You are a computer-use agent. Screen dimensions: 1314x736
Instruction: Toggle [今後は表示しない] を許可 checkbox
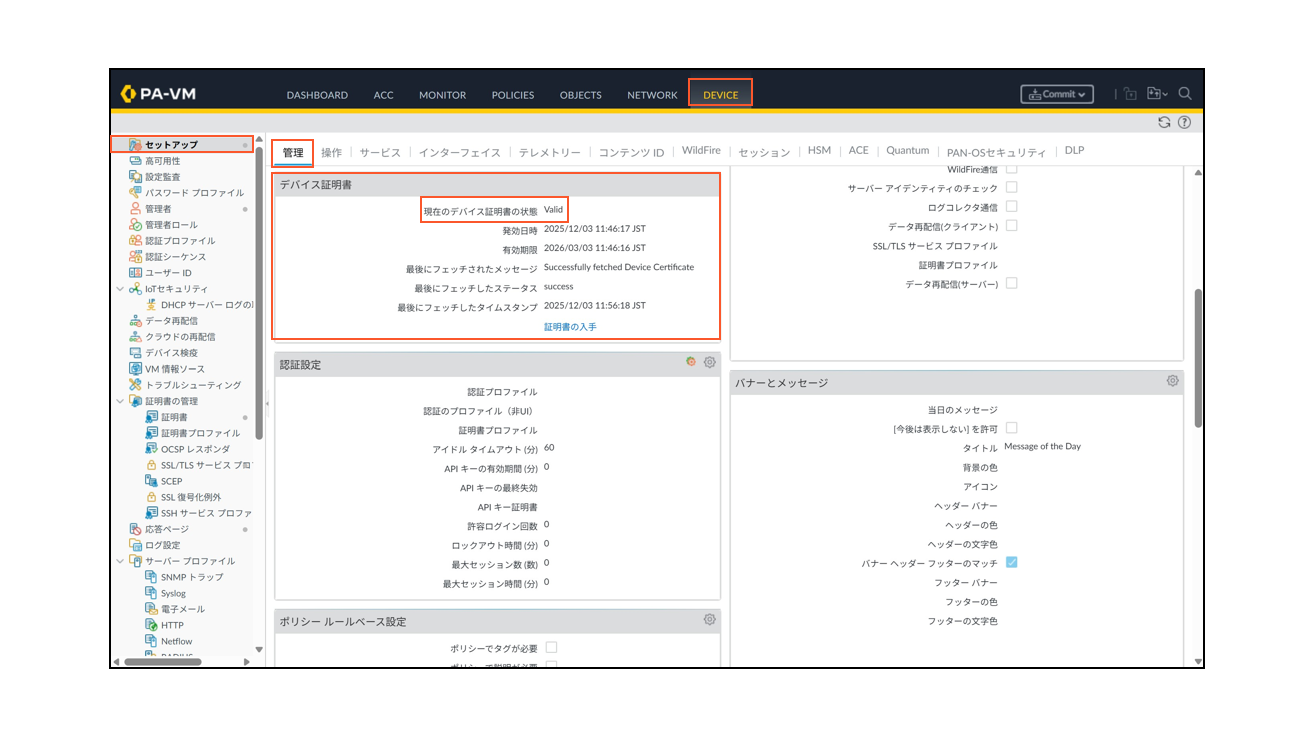pos(1012,428)
